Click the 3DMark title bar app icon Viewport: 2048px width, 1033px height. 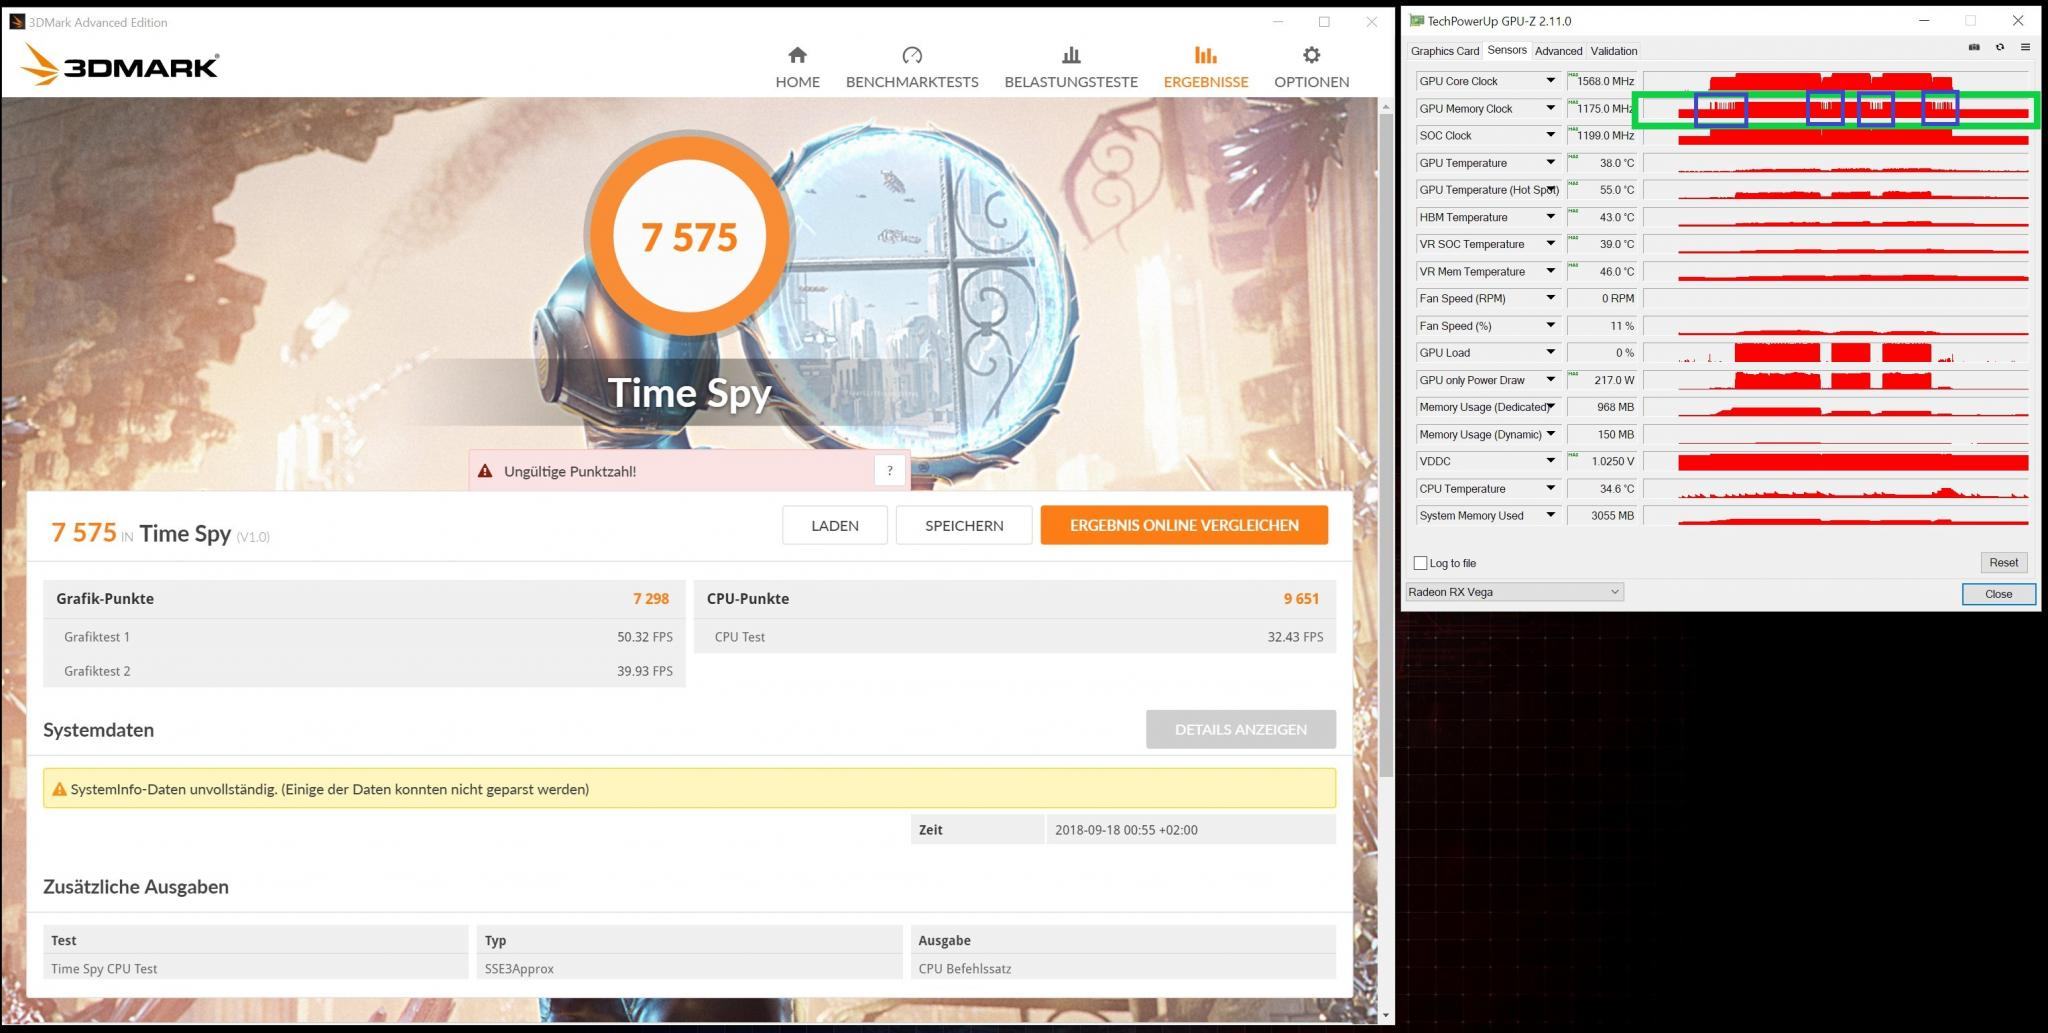click(x=17, y=21)
